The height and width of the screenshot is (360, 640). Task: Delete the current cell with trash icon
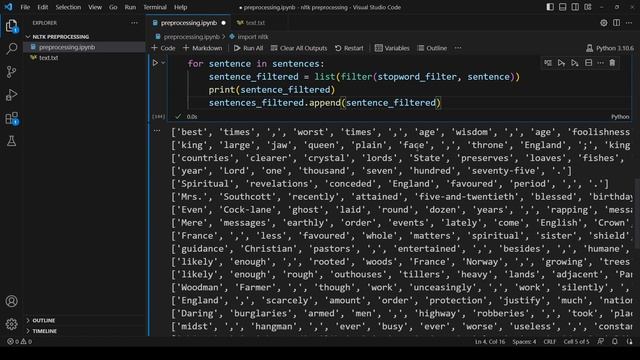pyautogui.click(x=612, y=63)
